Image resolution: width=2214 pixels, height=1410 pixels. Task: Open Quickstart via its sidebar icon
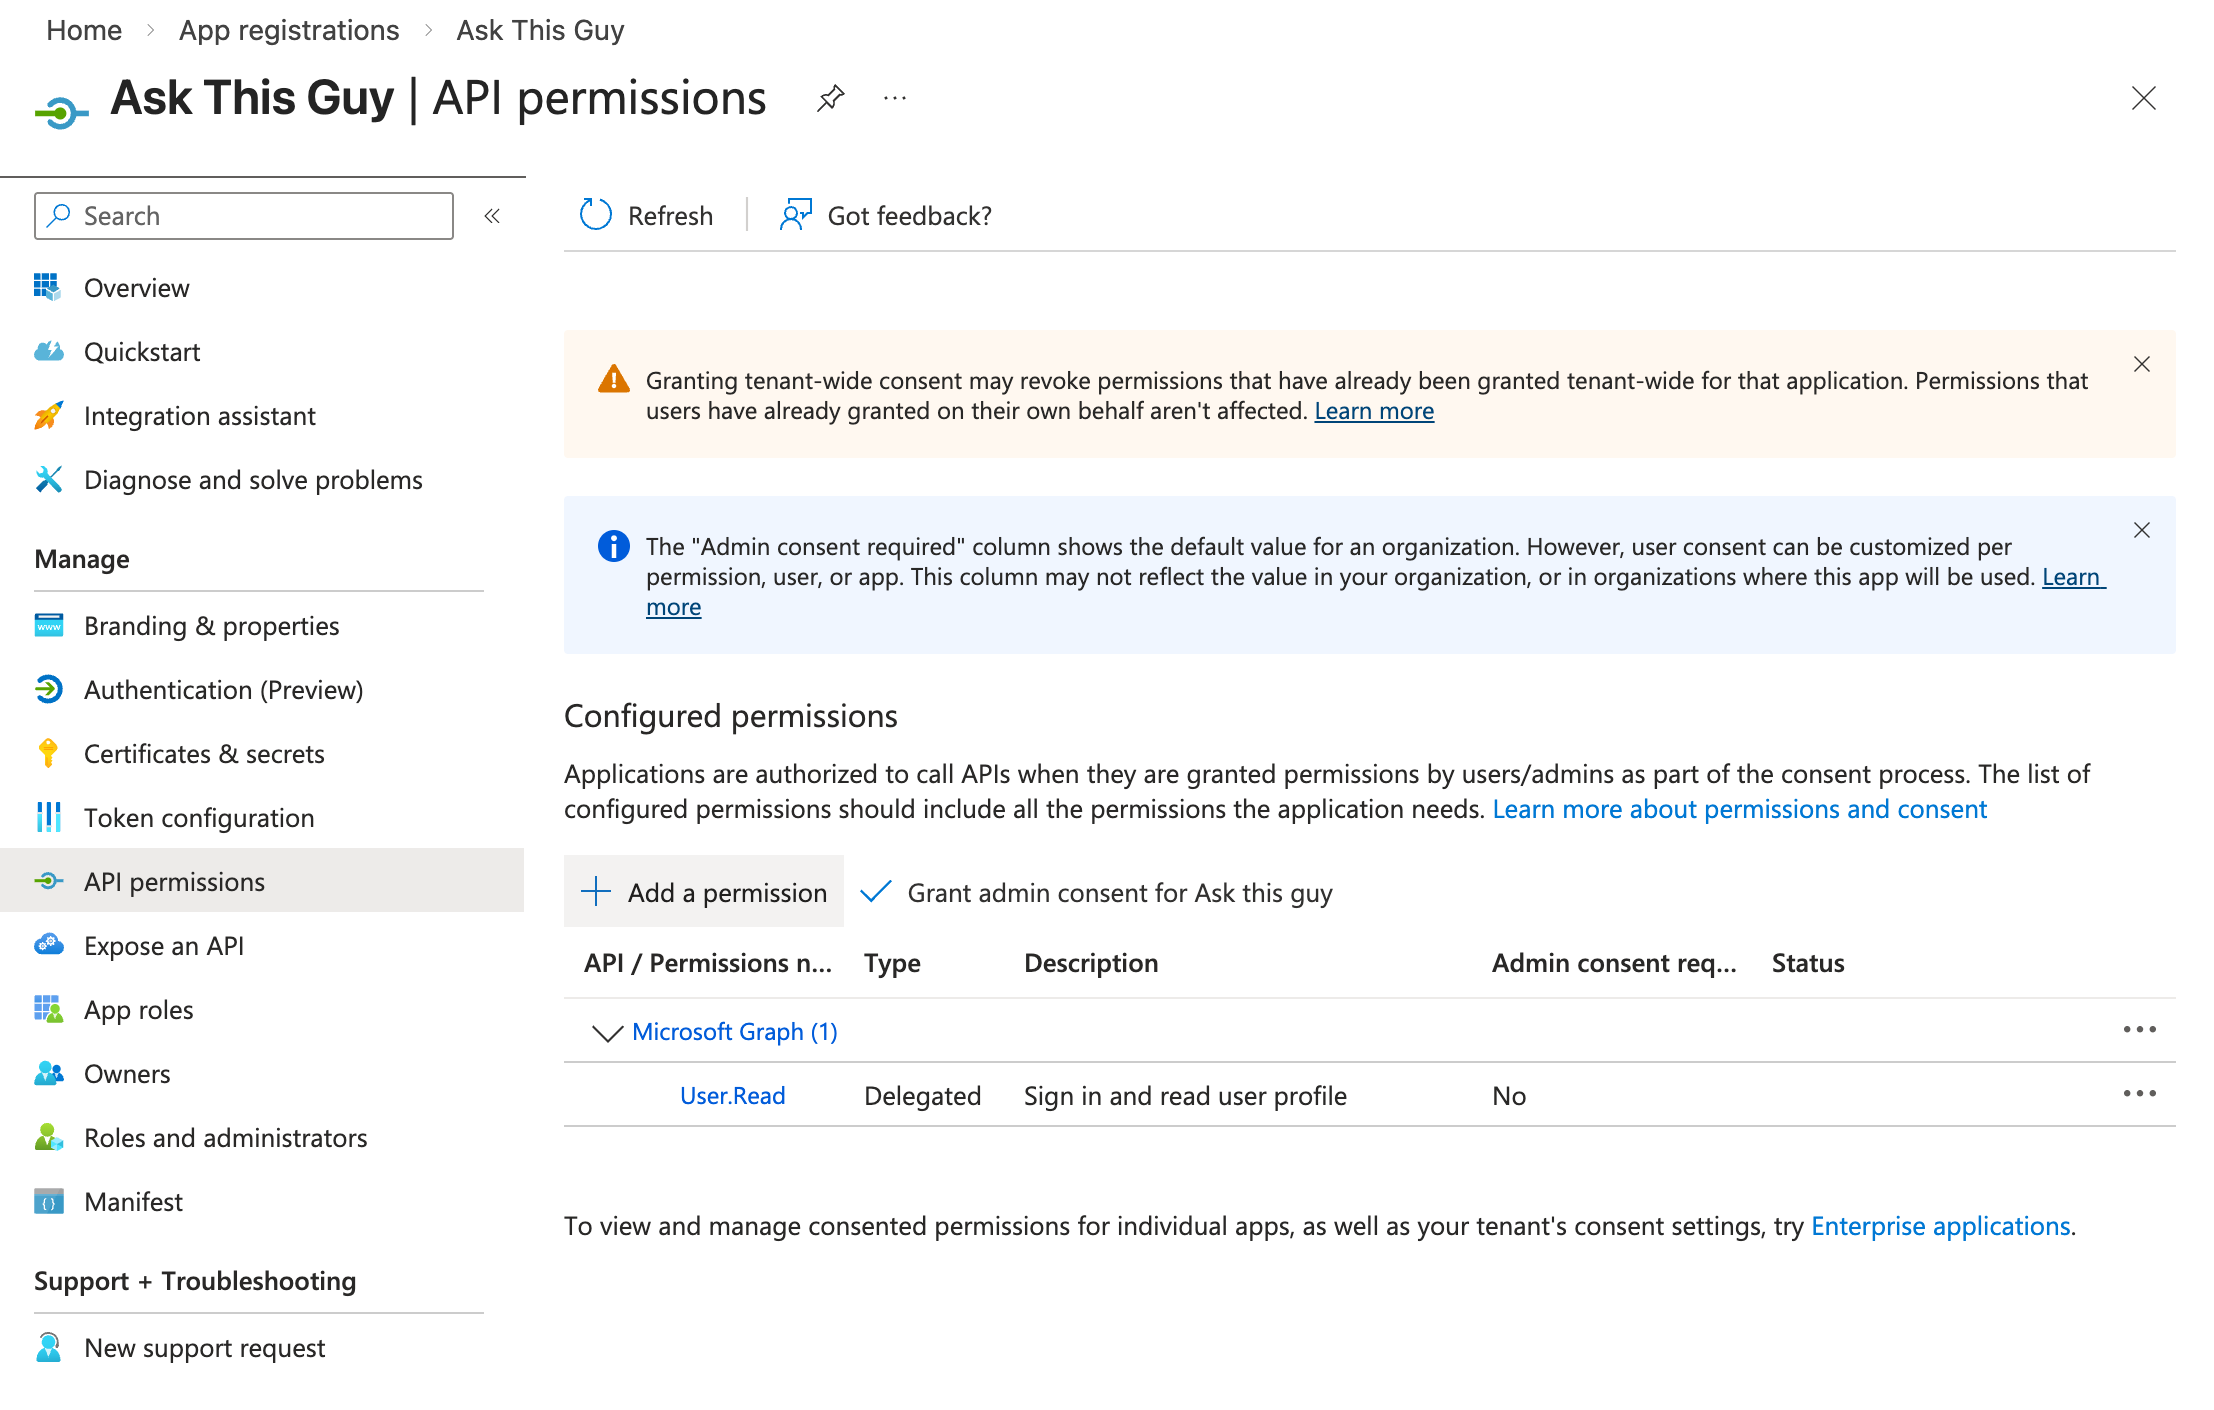pyautogui.click(x=47, y=351)
